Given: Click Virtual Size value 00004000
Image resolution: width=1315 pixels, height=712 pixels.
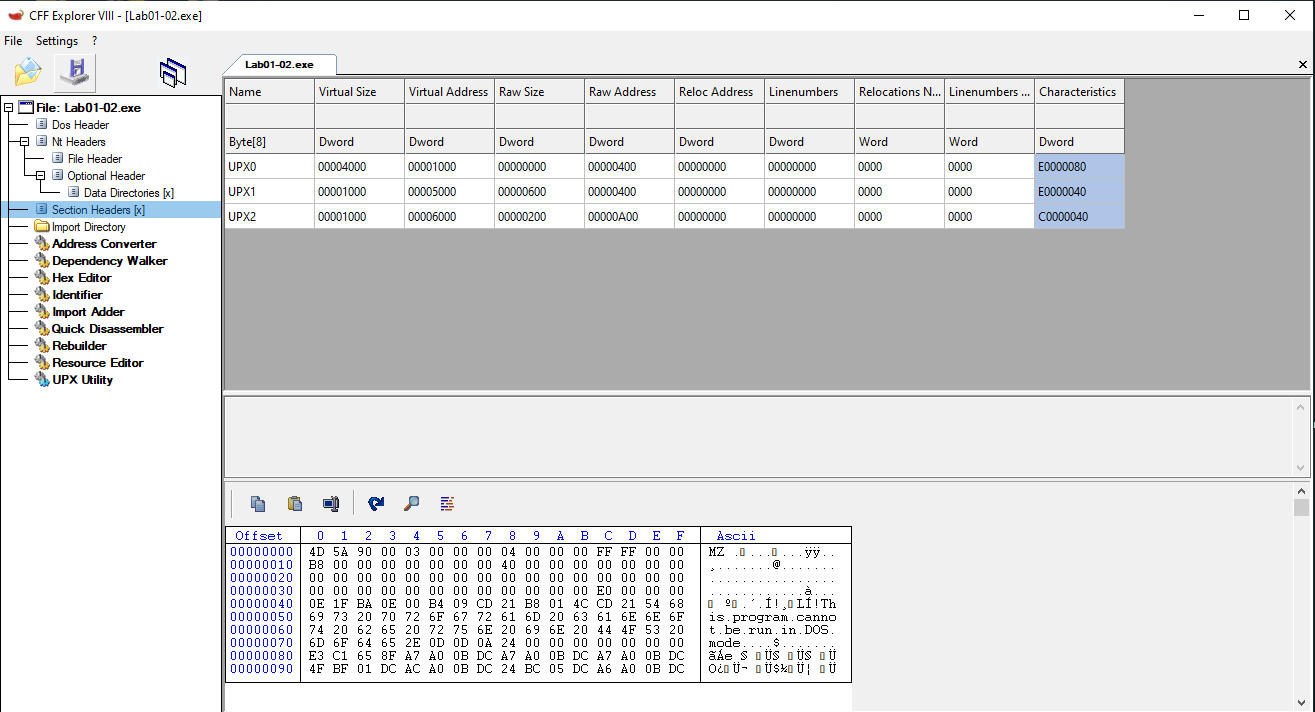Looking at the screenshot, I should pyautogui.click(x=359, y=166).
